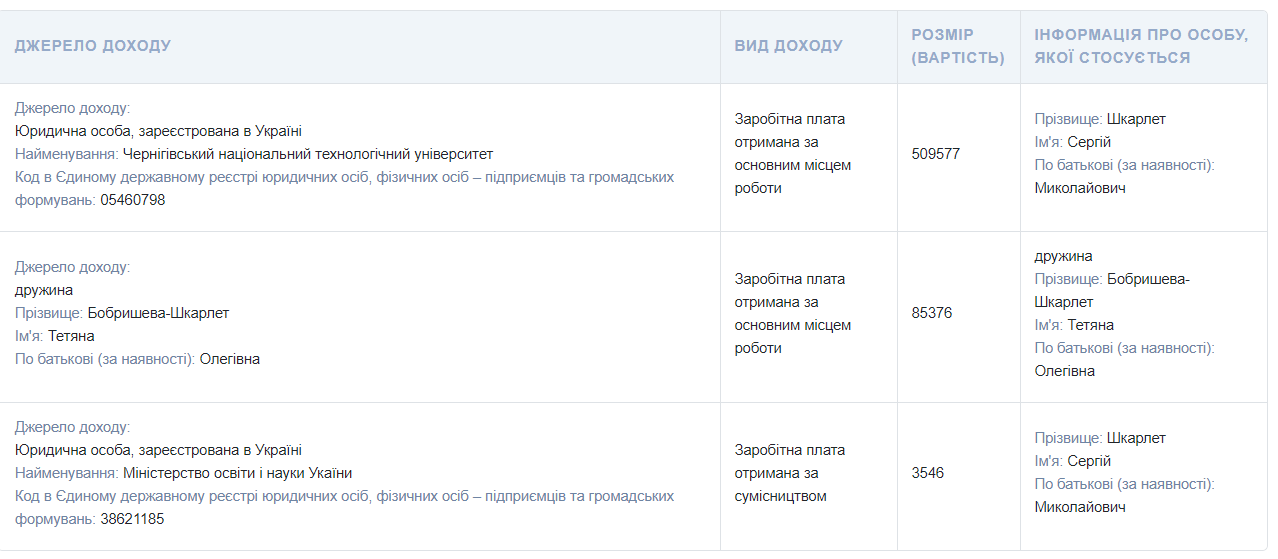Click the "Джерело доходу" column header
The height and width of the screenshot is (559, 1278).
coord(92,46)
